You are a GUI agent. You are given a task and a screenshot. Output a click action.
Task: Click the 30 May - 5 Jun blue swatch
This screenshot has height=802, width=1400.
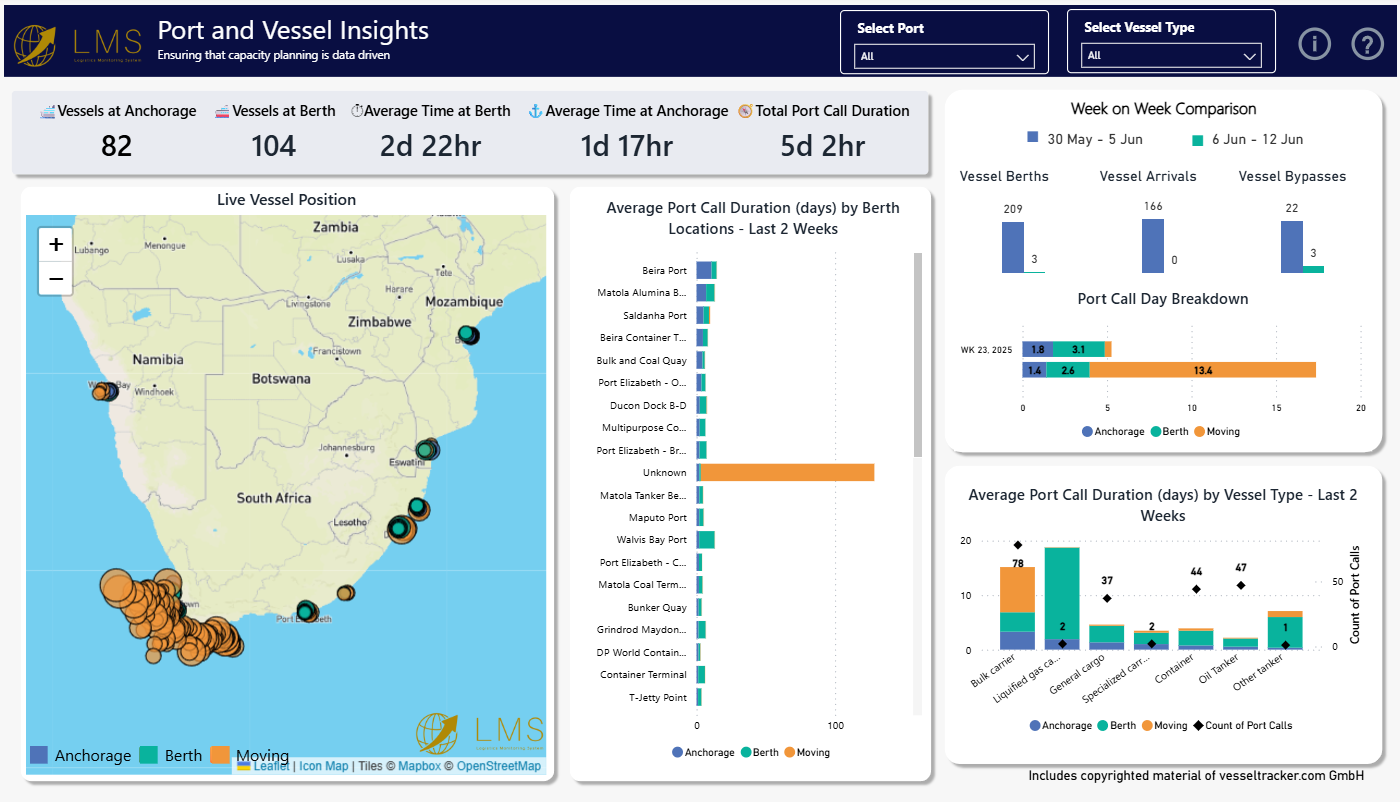pos(1033,137)
